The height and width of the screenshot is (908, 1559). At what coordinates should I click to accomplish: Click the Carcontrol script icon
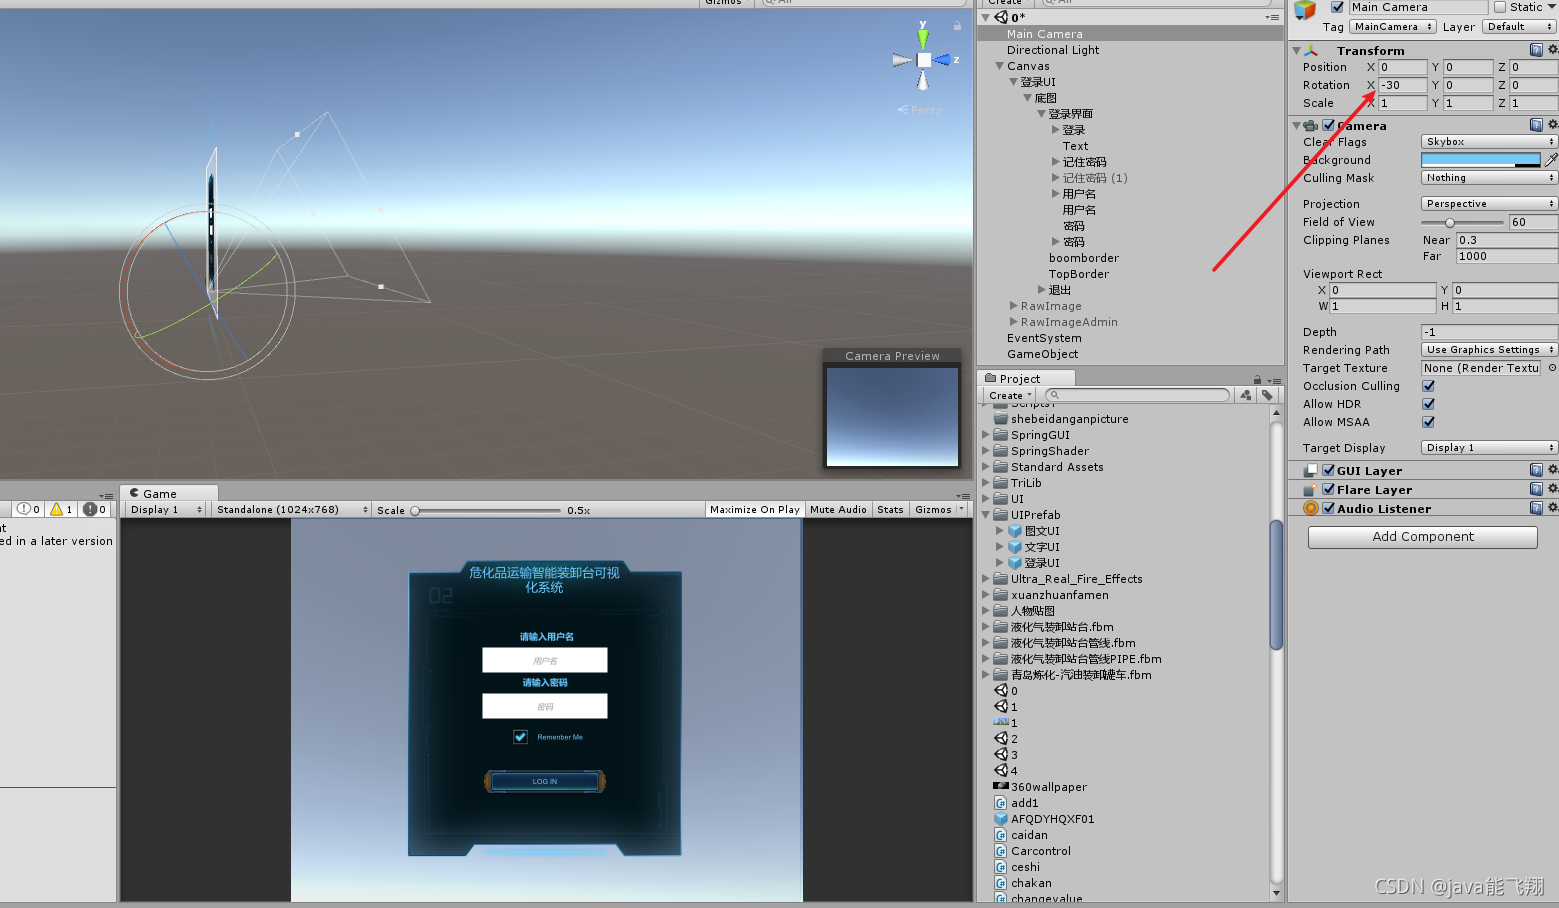click(1001, 850)
